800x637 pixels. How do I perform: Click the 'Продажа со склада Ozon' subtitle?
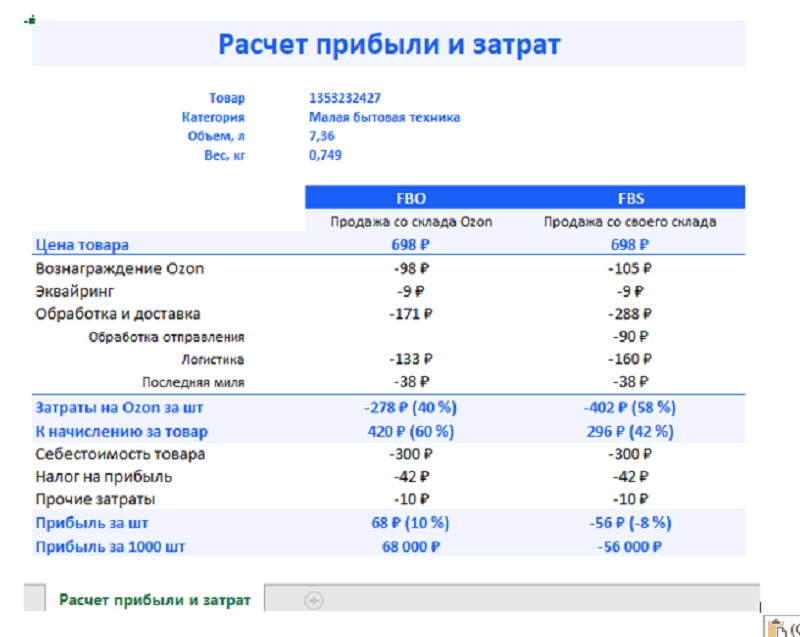411,222
